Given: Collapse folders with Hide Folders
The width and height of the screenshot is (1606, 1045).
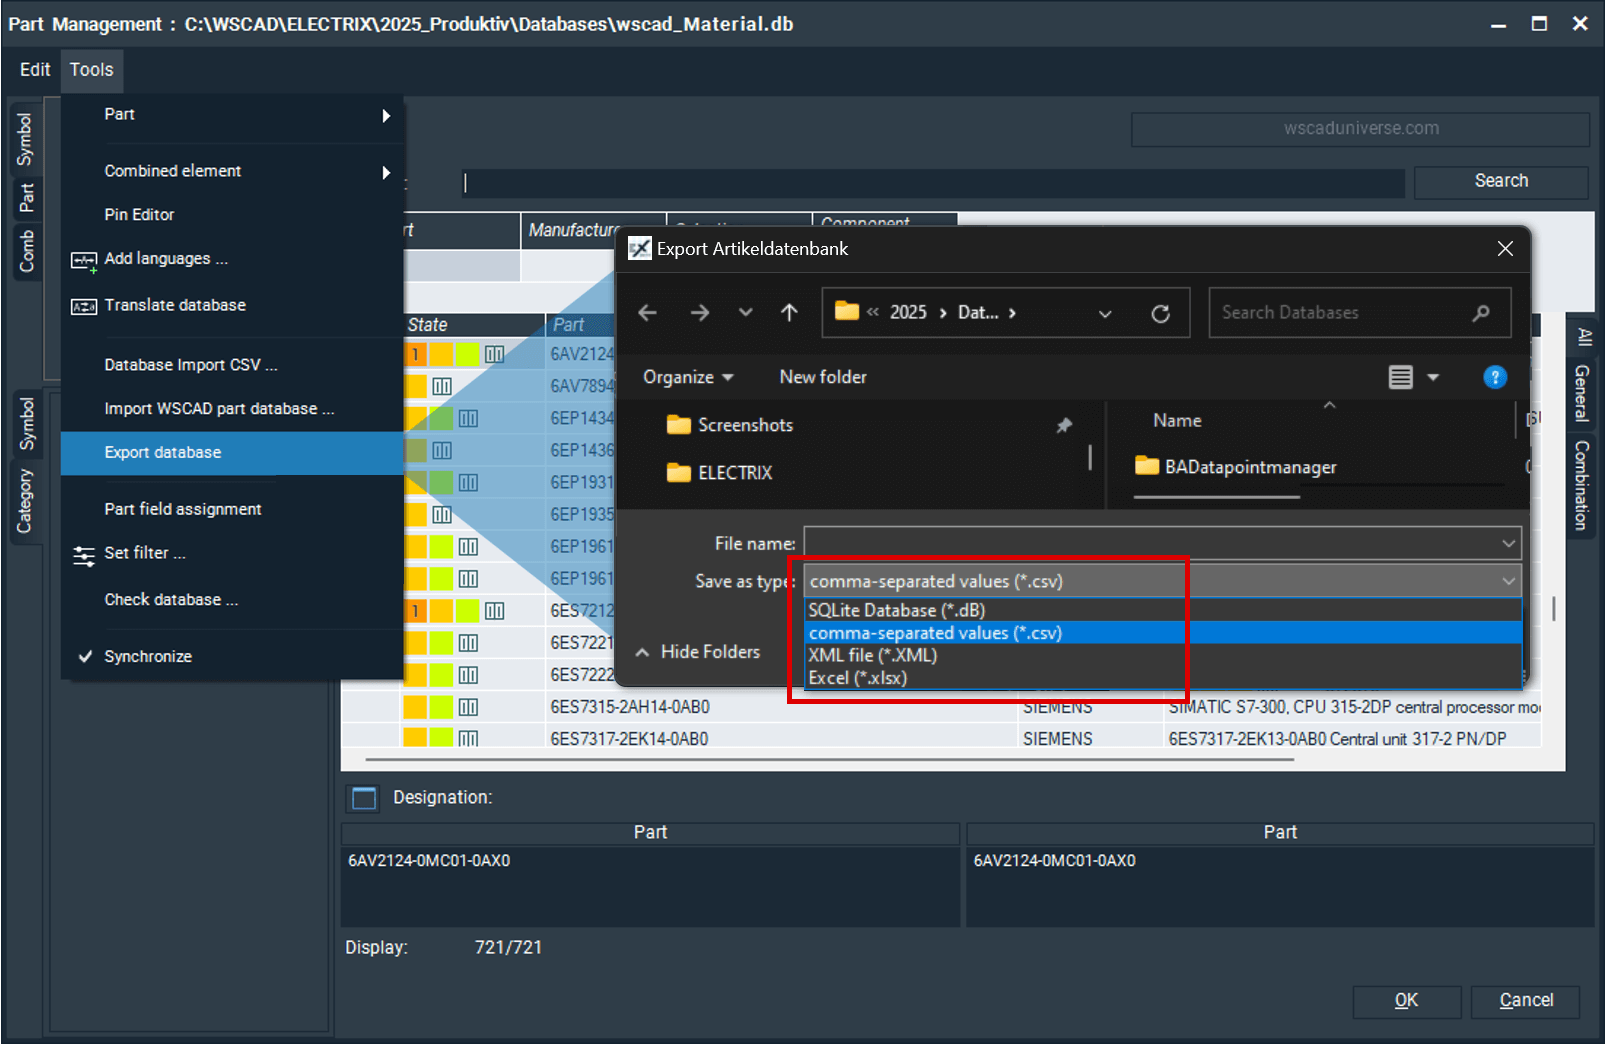Looking at the screenshot, I should (698, 652).
